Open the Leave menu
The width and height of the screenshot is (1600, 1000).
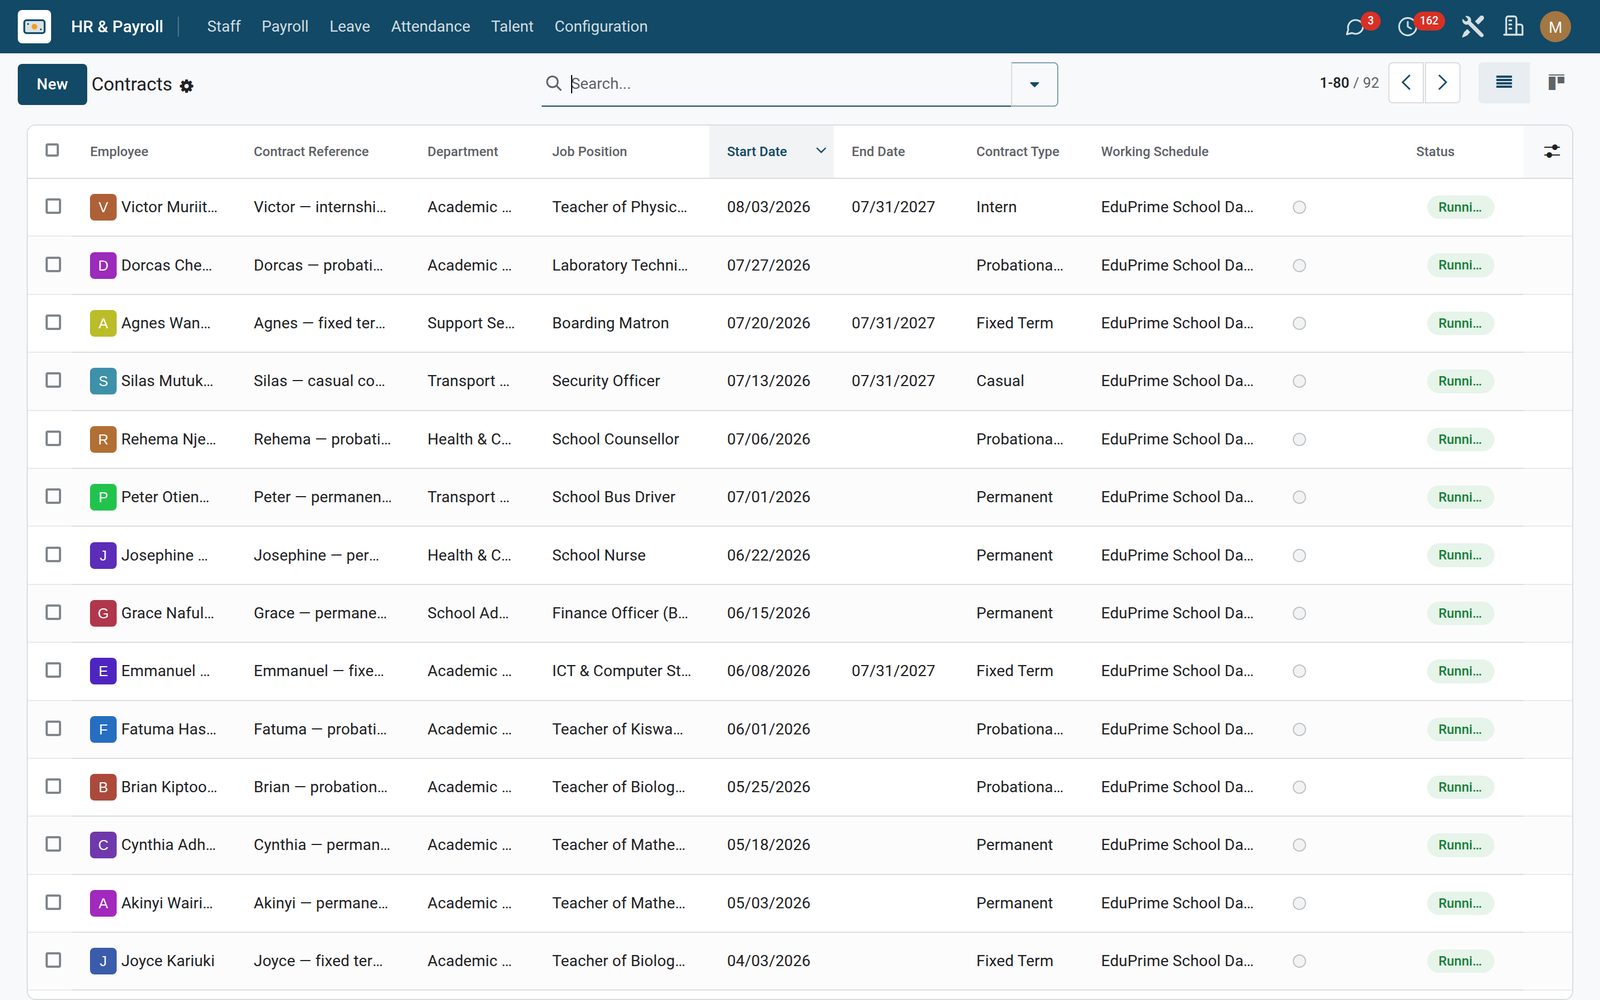click(350, 26)
